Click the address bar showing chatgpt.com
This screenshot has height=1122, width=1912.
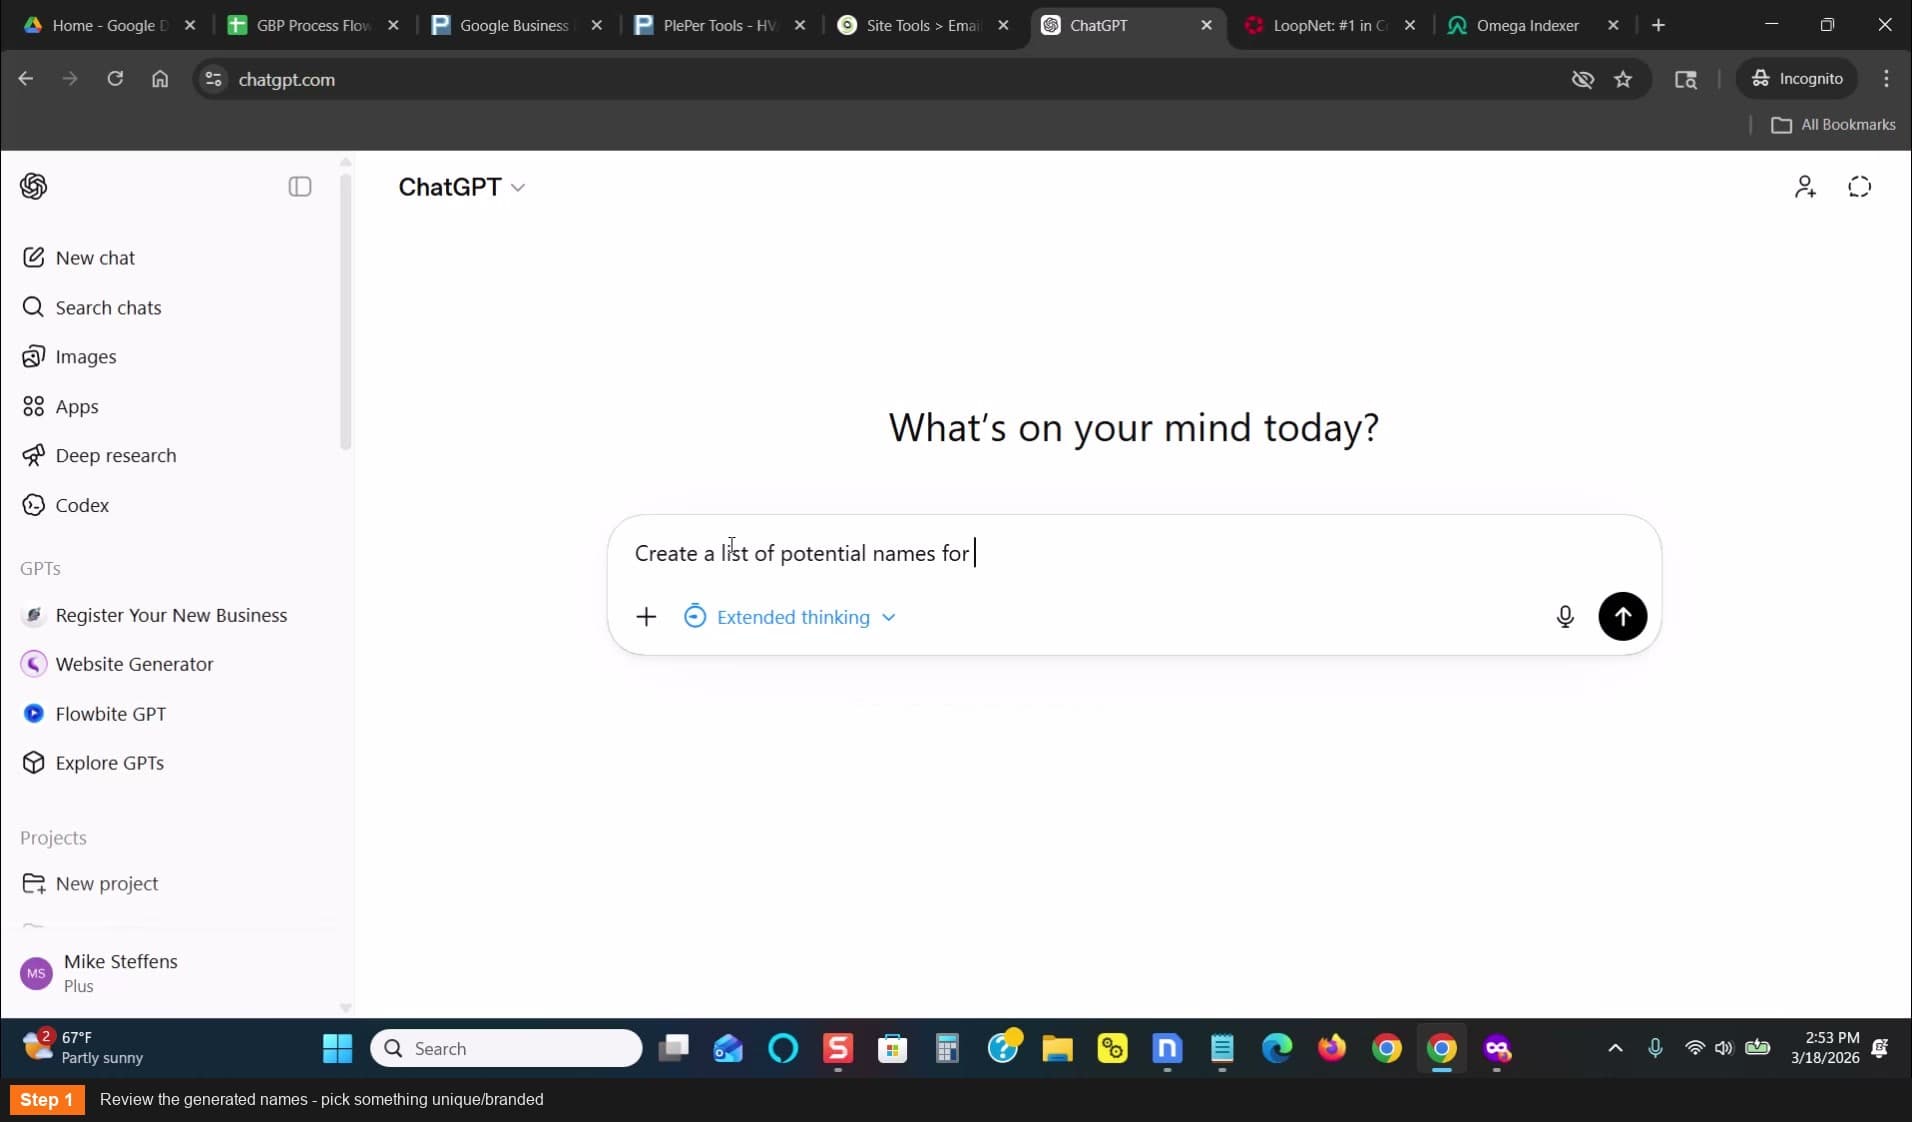[880, 79]
